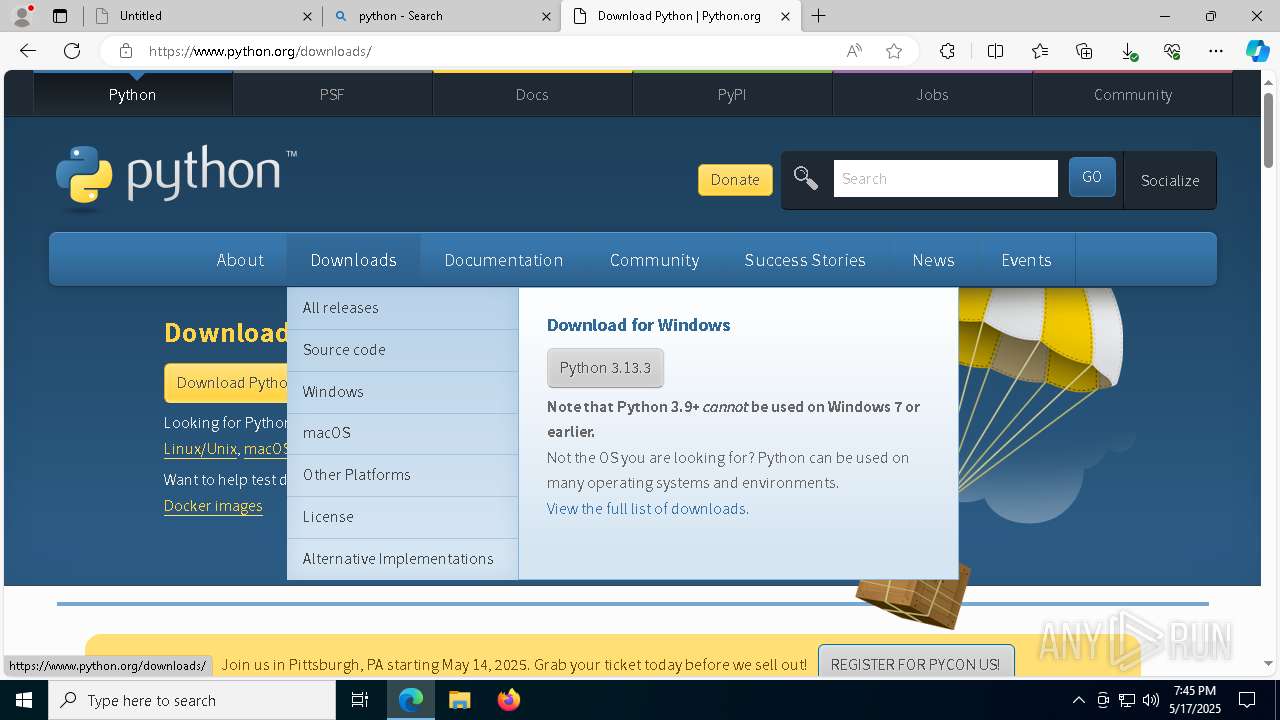
Task: Open License from Downloads menu
Action: (x=402, y=517)
